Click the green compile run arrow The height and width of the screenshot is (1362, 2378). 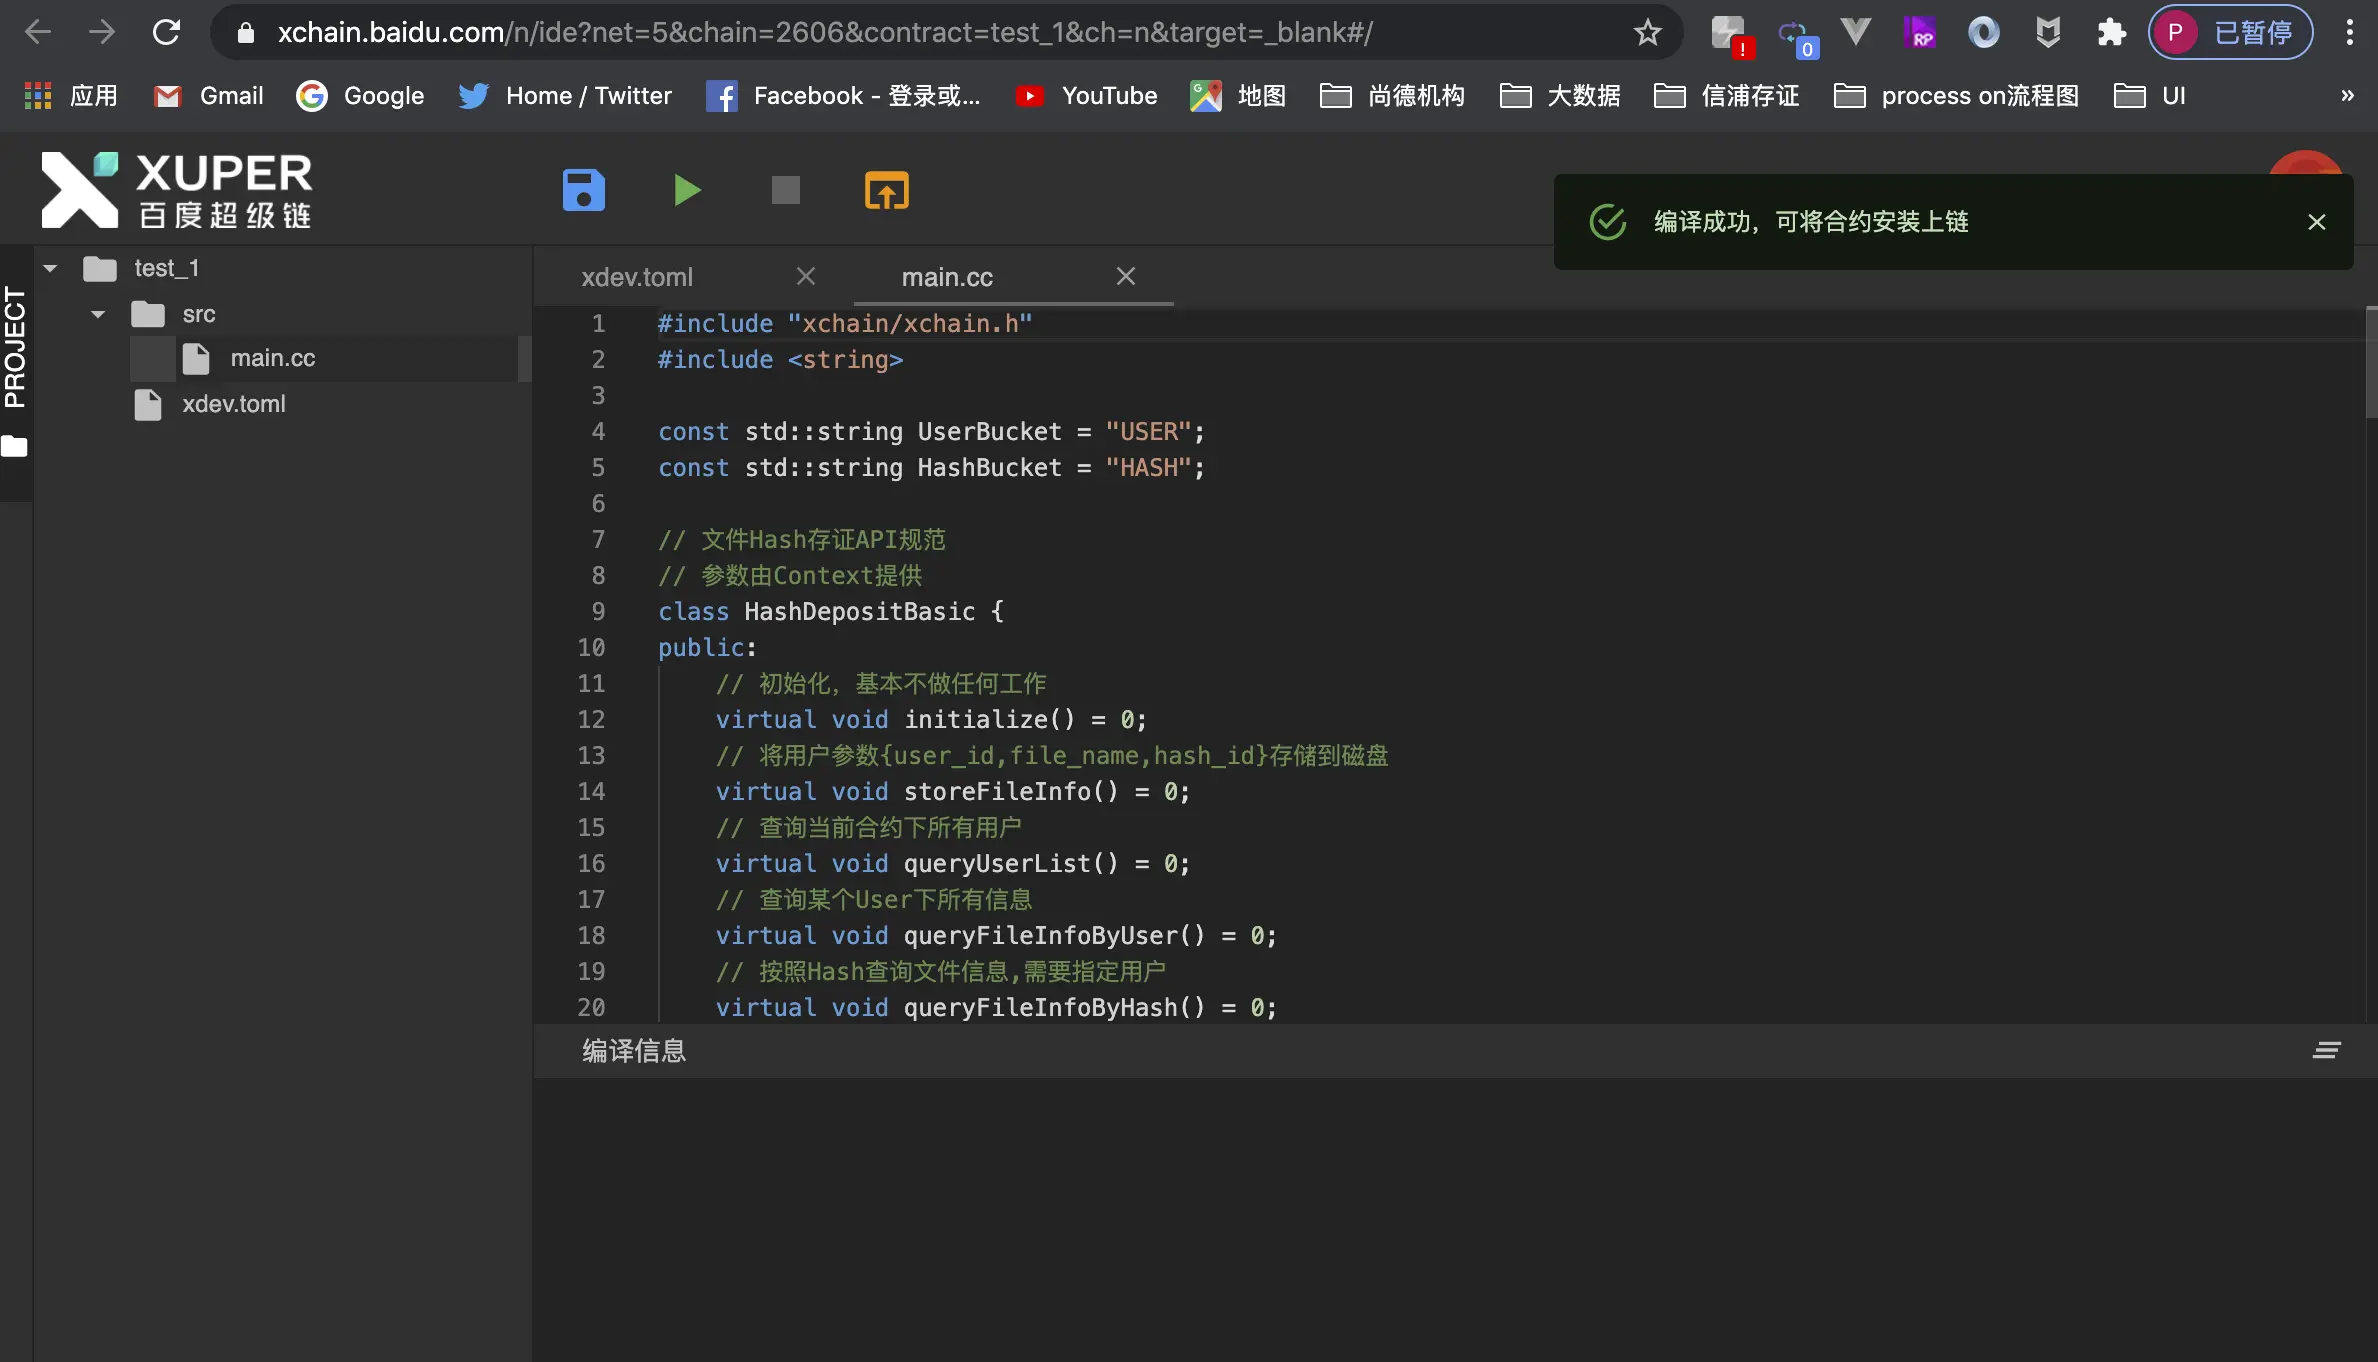[686, 190]
